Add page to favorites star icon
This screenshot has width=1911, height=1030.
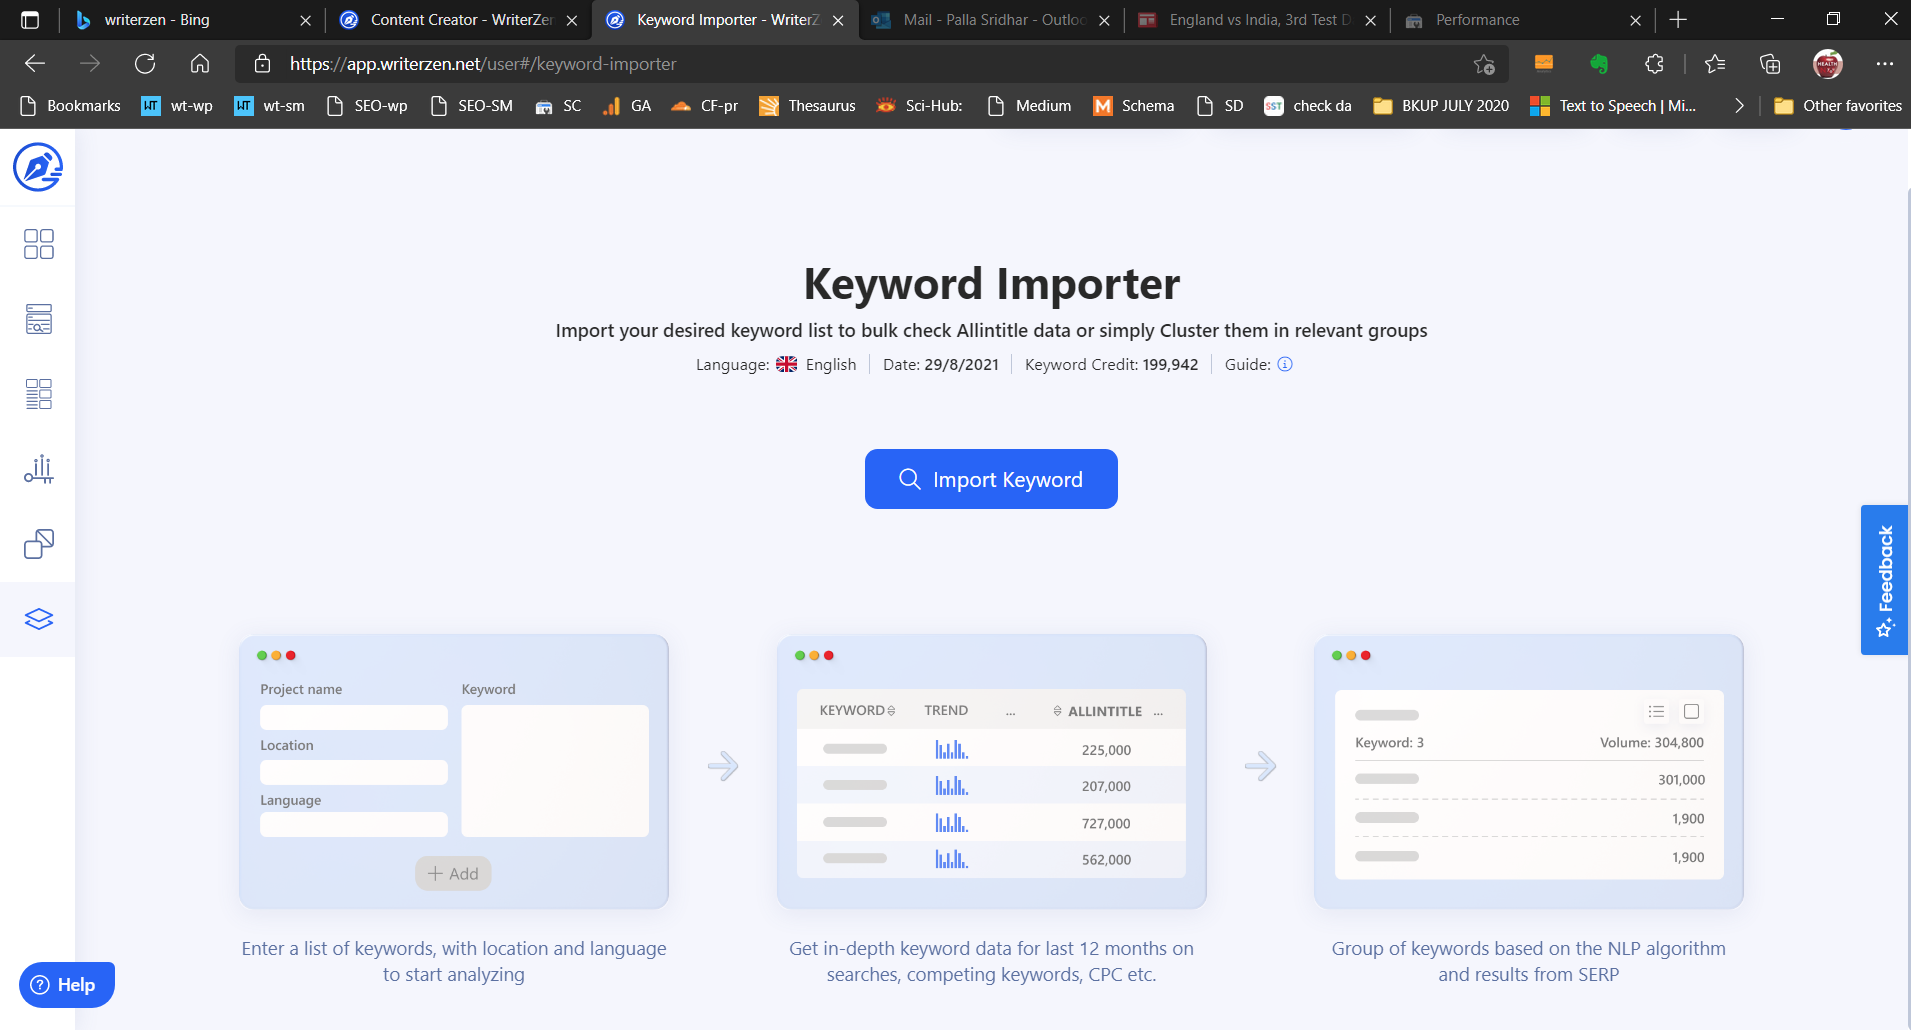click(1484, 64)
